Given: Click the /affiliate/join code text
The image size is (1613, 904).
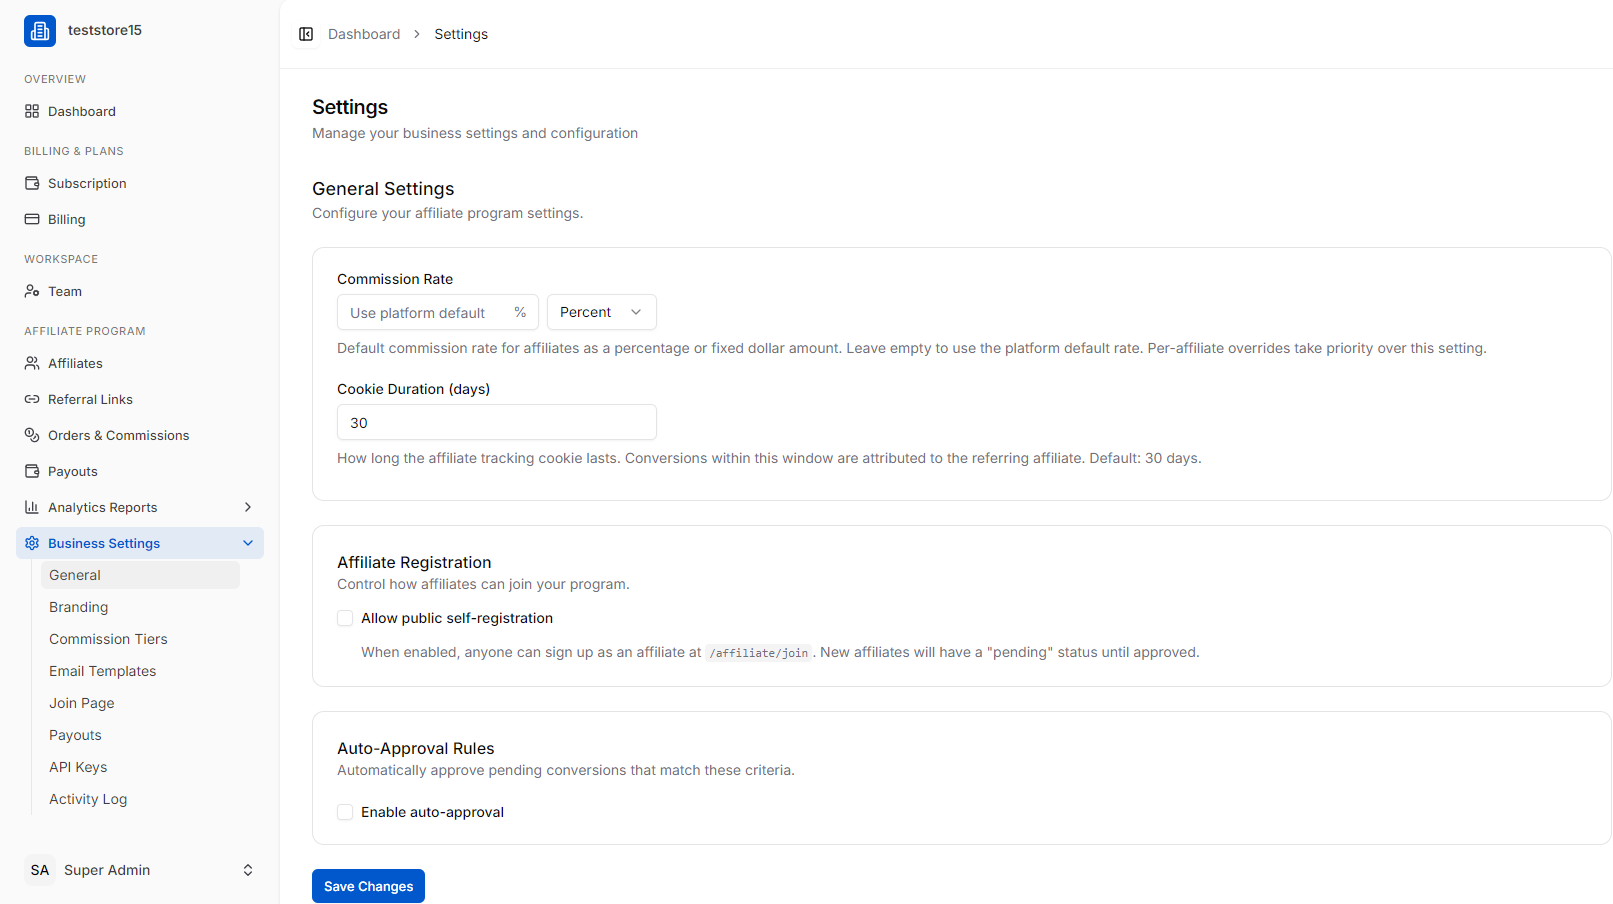Looking at the screenshot, I should 759,653.
